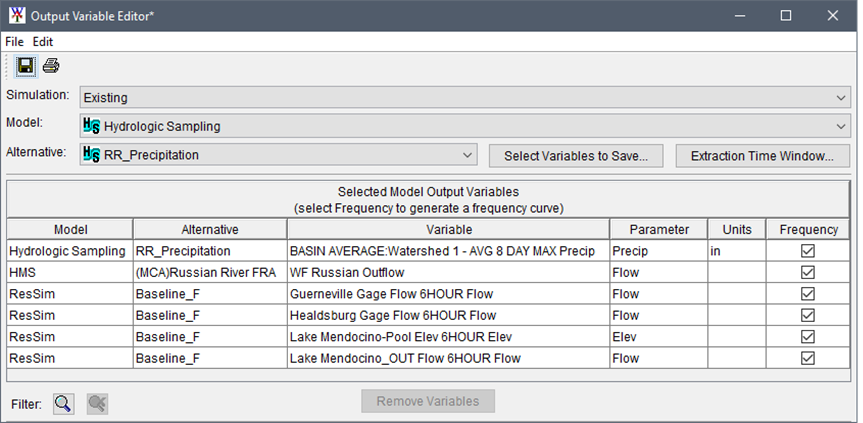The width and height of the screenshot is (863, 423).
Task: Select the WF Russian Outflow cell
Action: point(449,272)
